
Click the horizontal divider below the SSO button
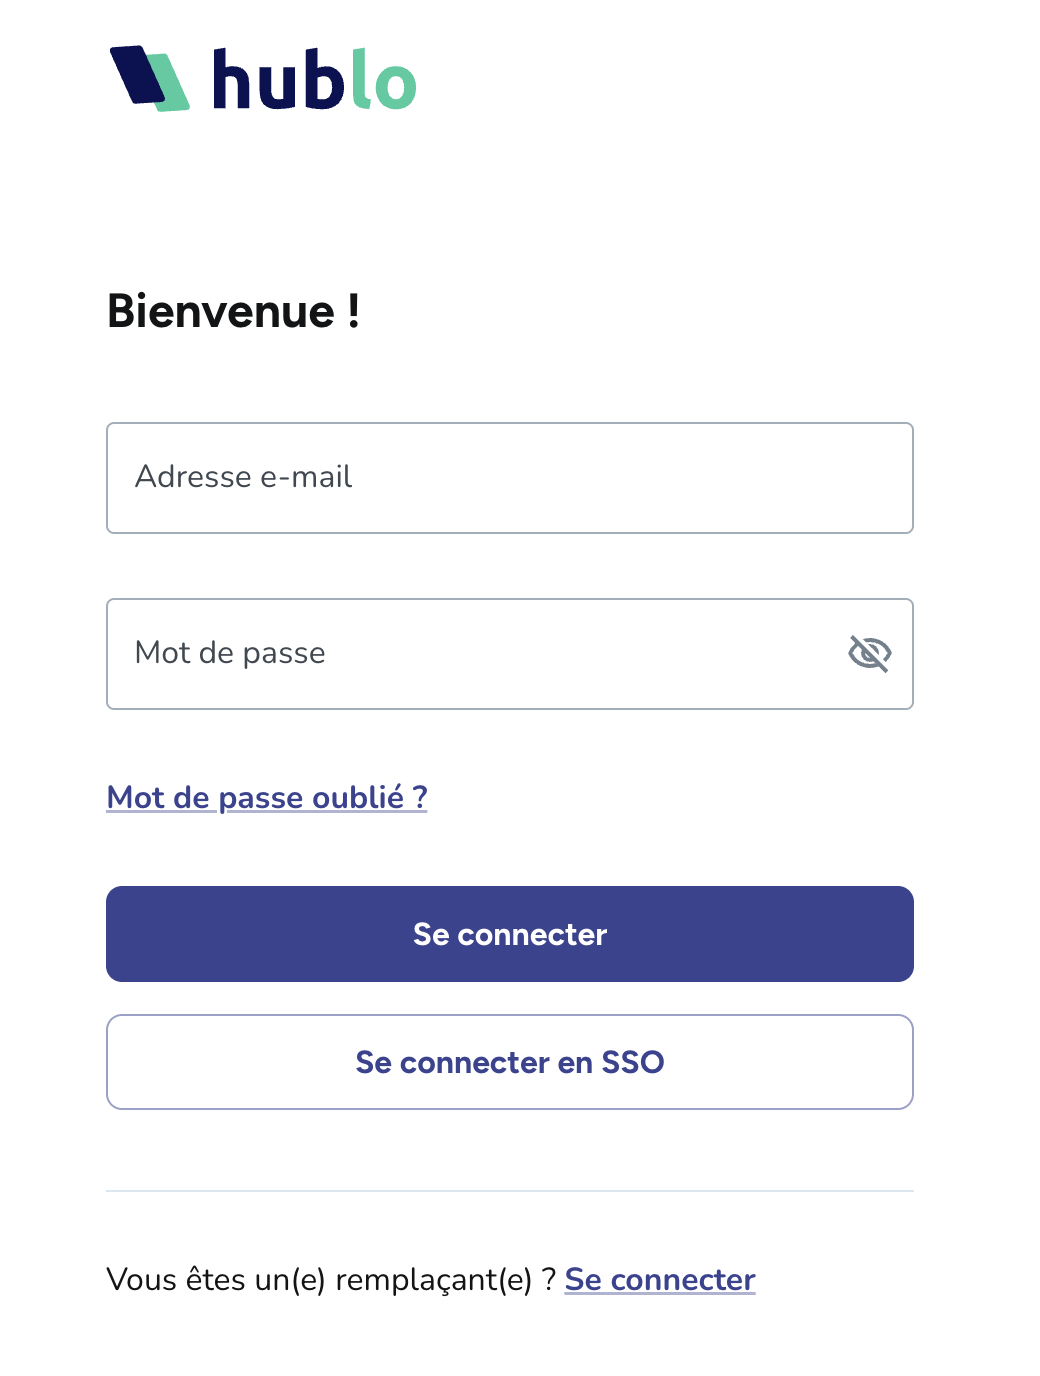pyautogui.click(x=510, y=1191)
